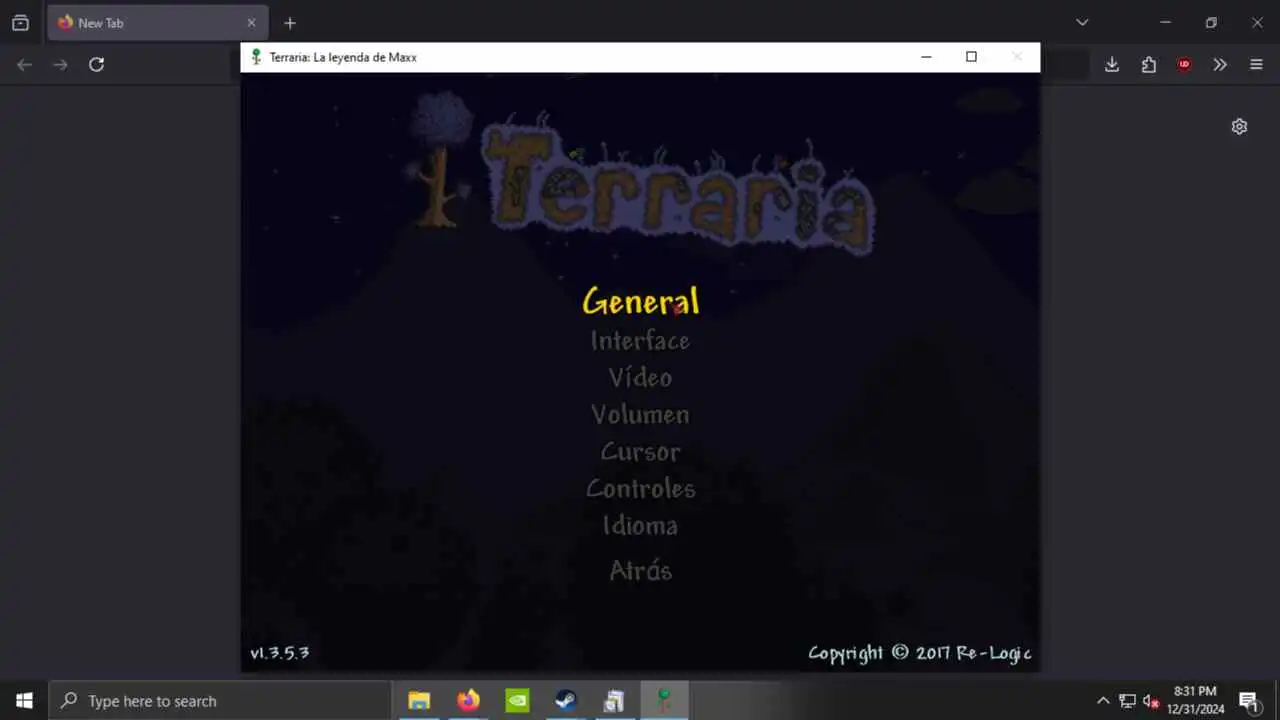Open the Firefox hamburger menu
This screenshot has height=720, width=1280.
1256,64
